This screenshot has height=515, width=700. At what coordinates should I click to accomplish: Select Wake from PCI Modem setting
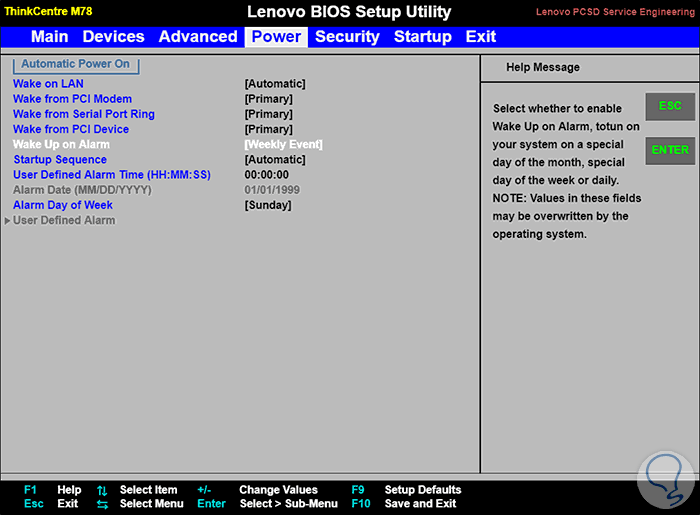(x=72, y=99)
